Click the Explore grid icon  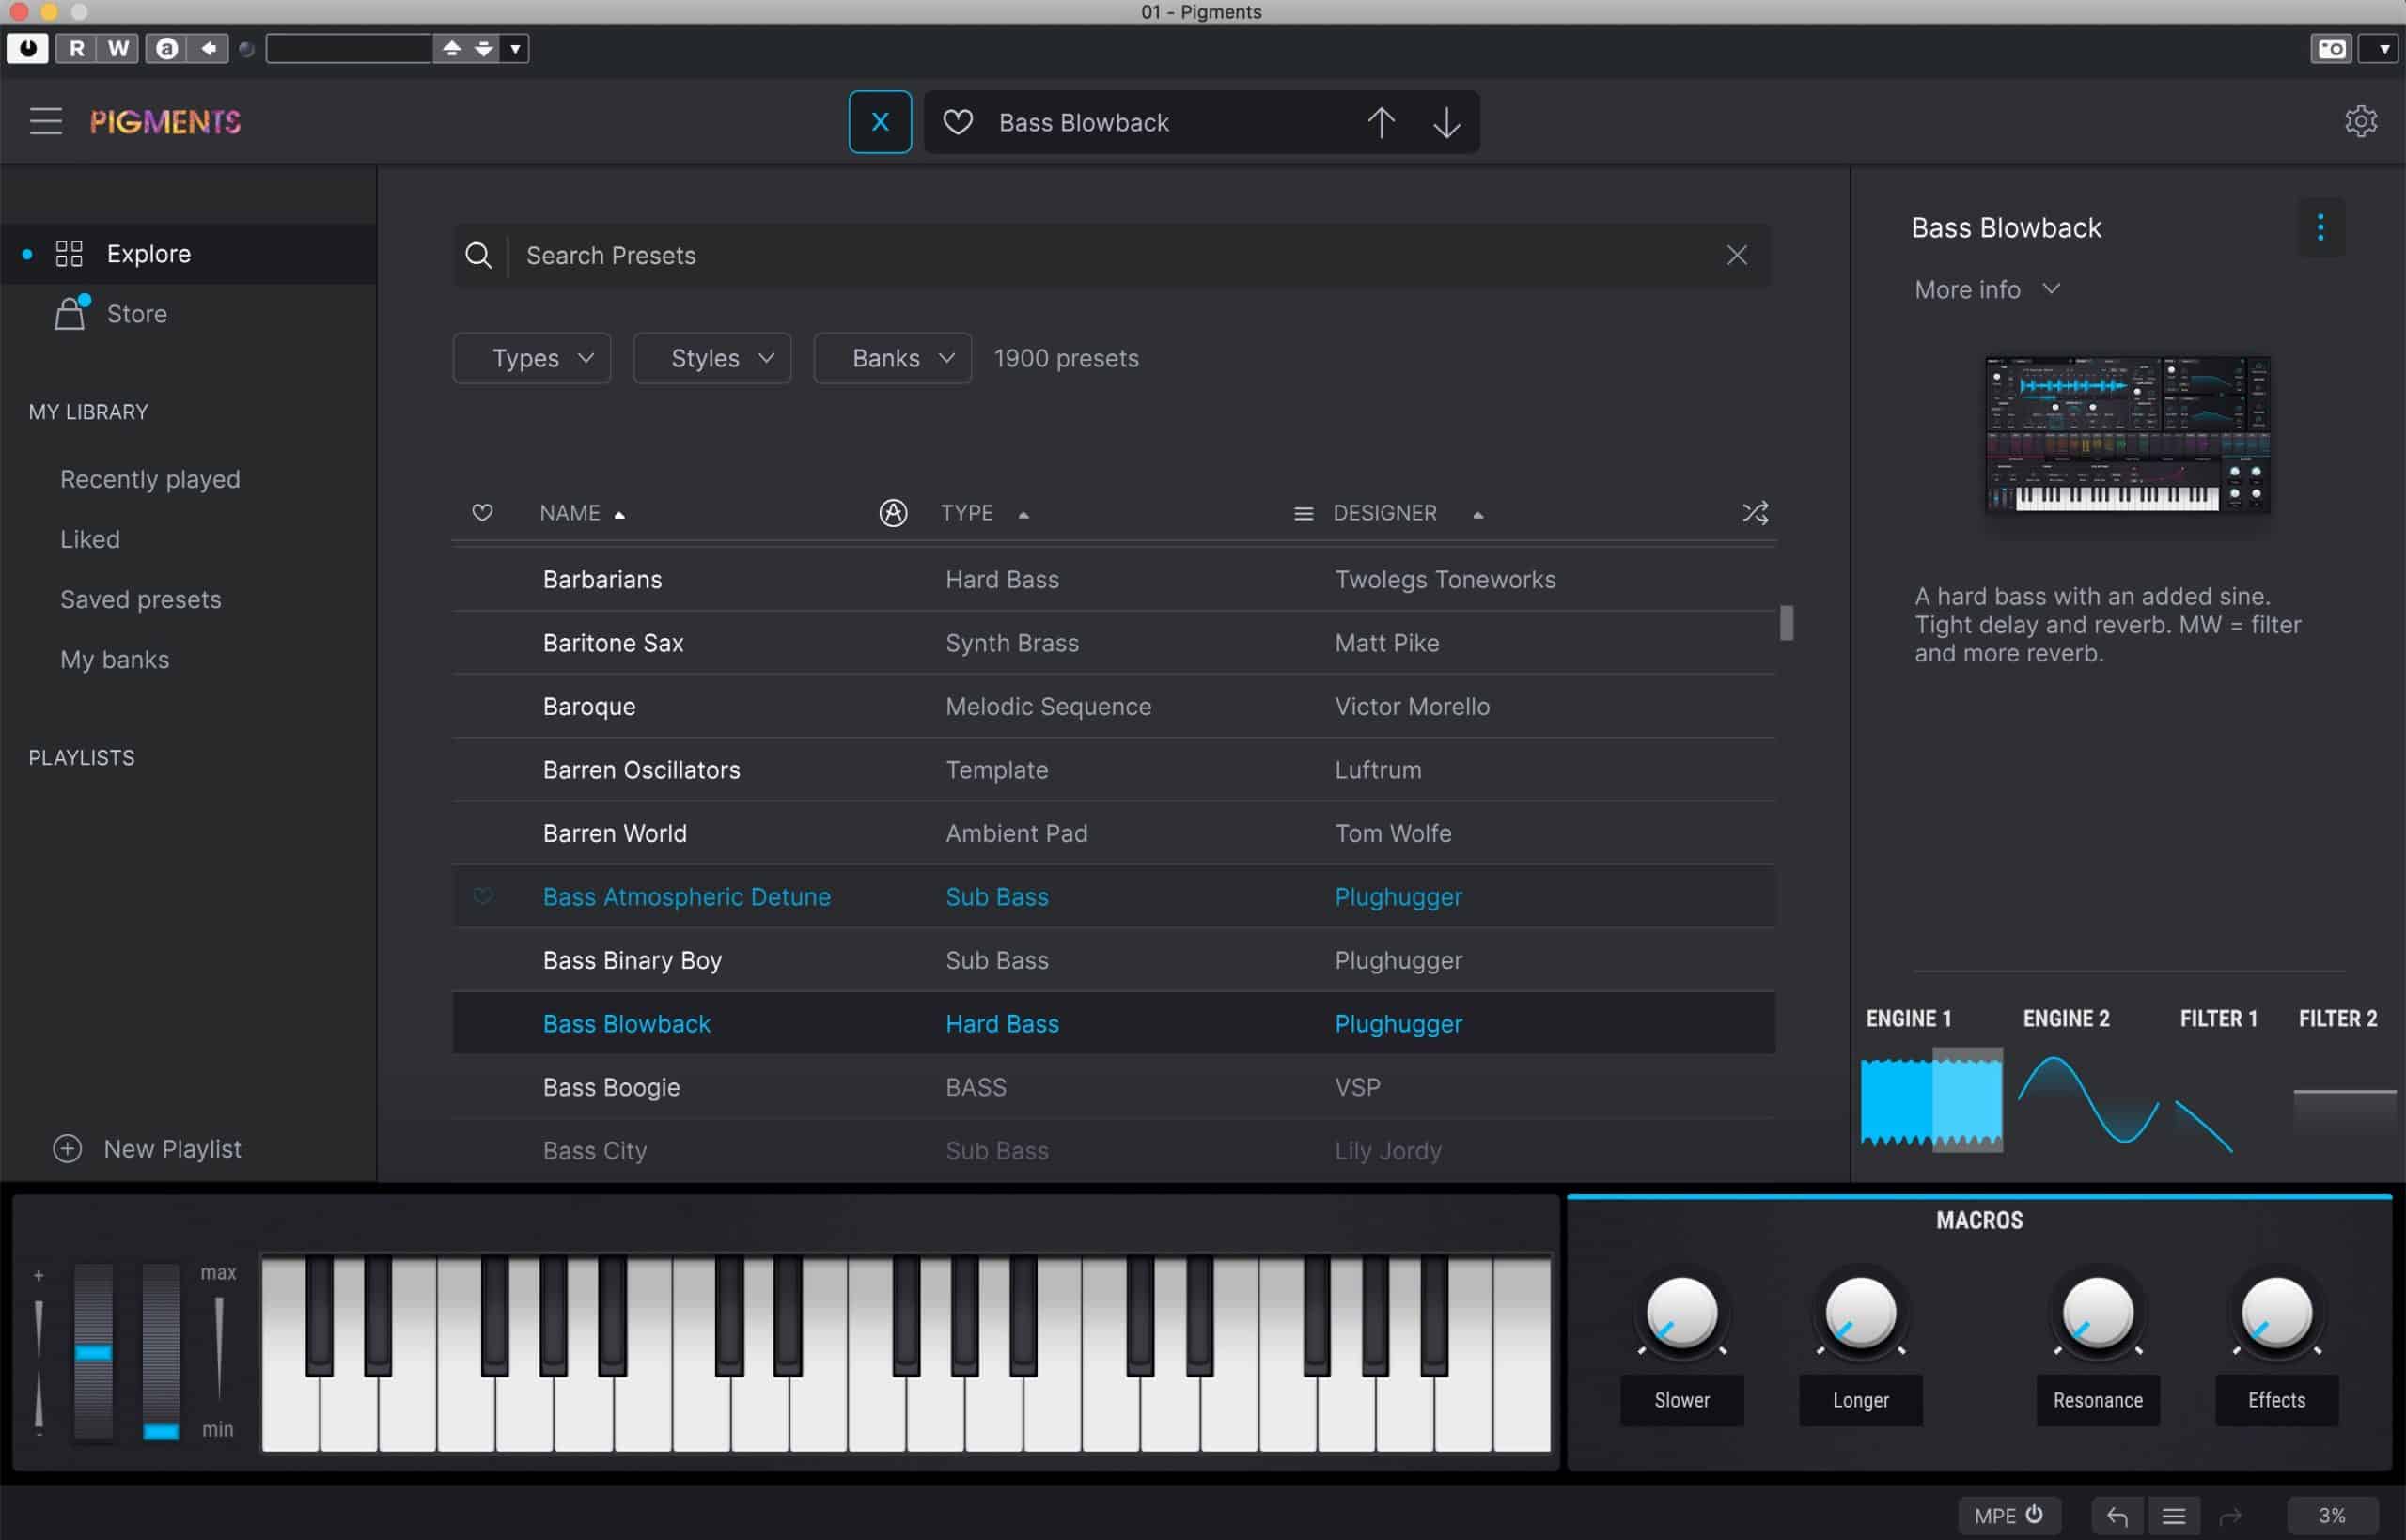[x=69, y=253]
